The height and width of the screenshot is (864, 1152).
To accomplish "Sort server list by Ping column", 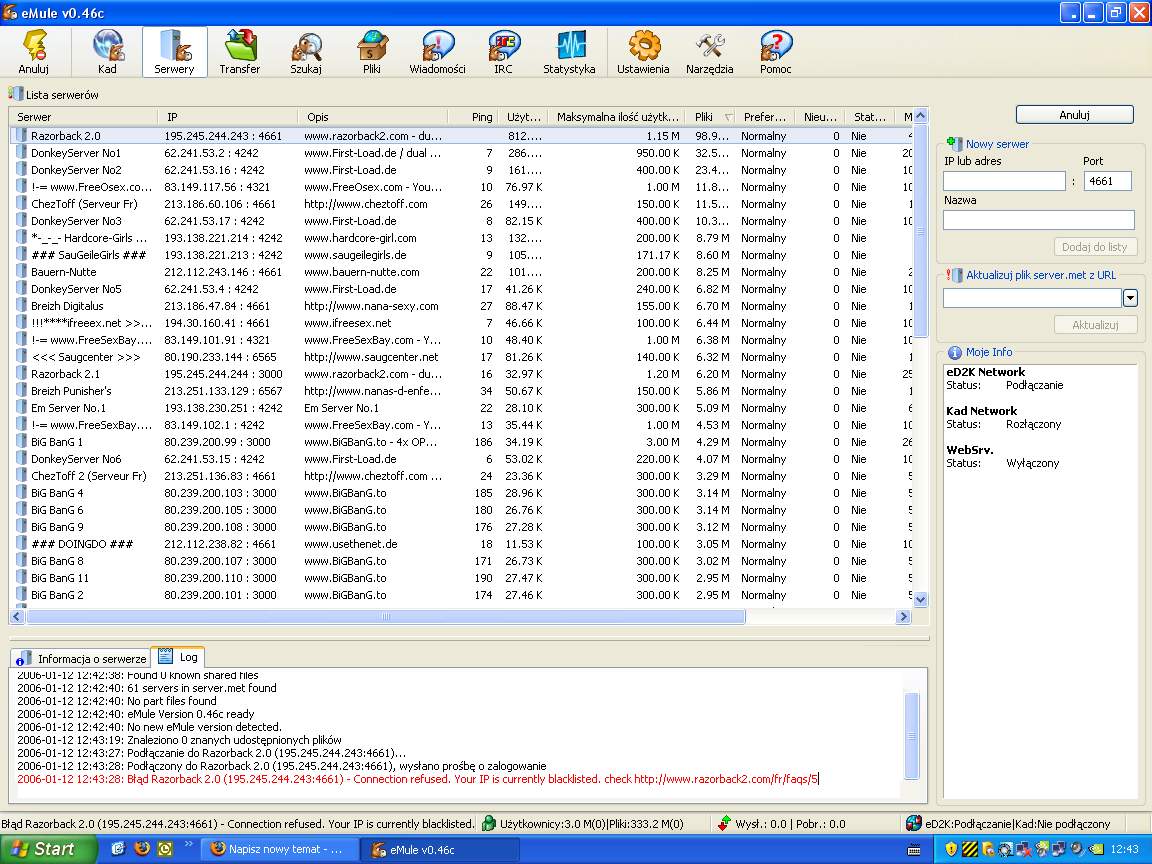I will point(472,117).
